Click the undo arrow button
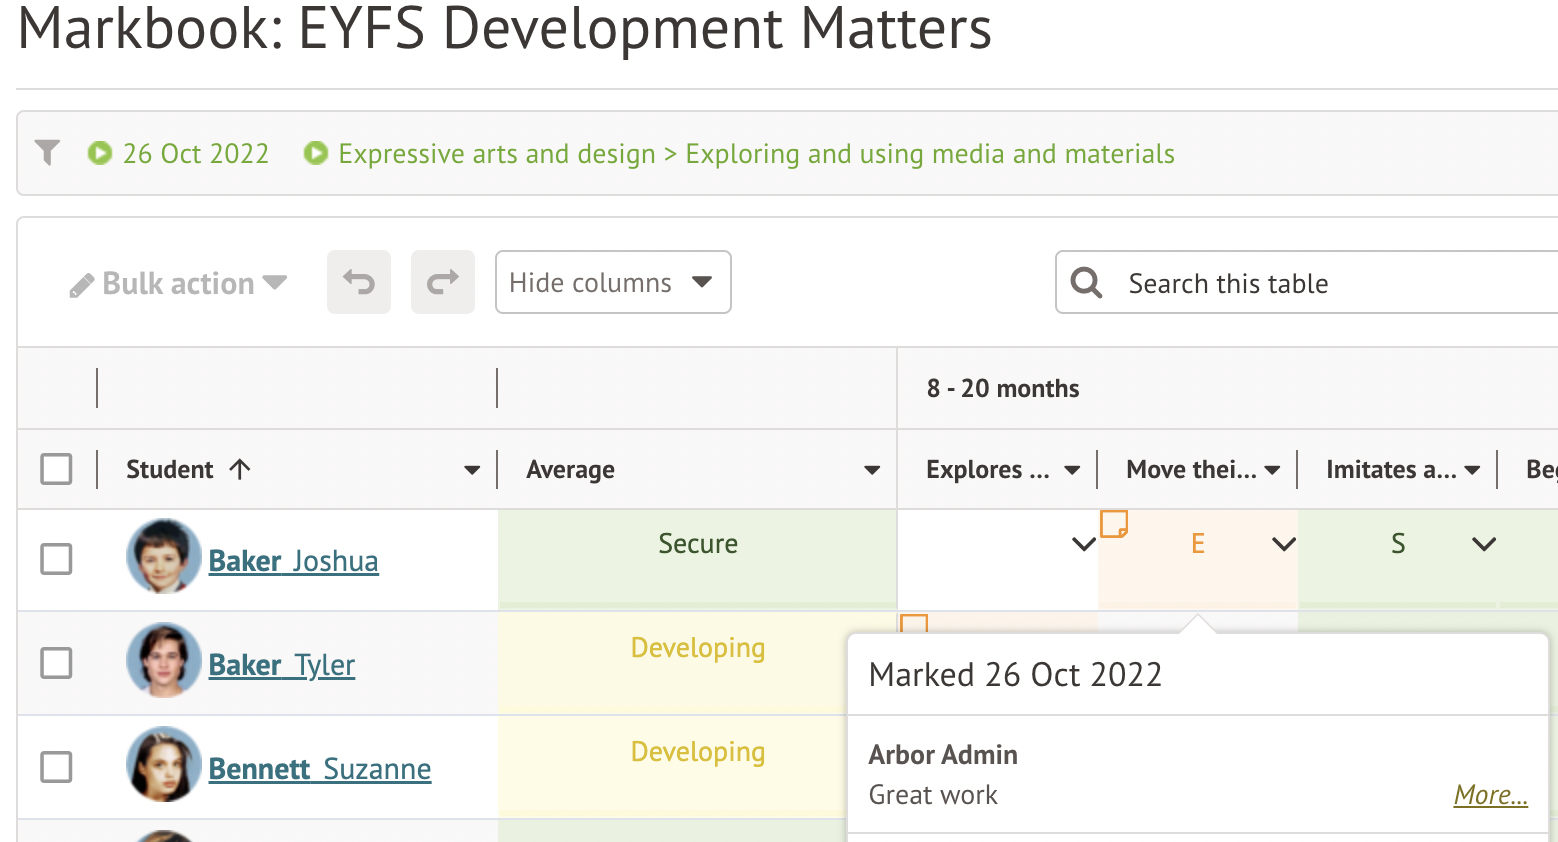The image size is (1558, 842). [x=359, y=283]
